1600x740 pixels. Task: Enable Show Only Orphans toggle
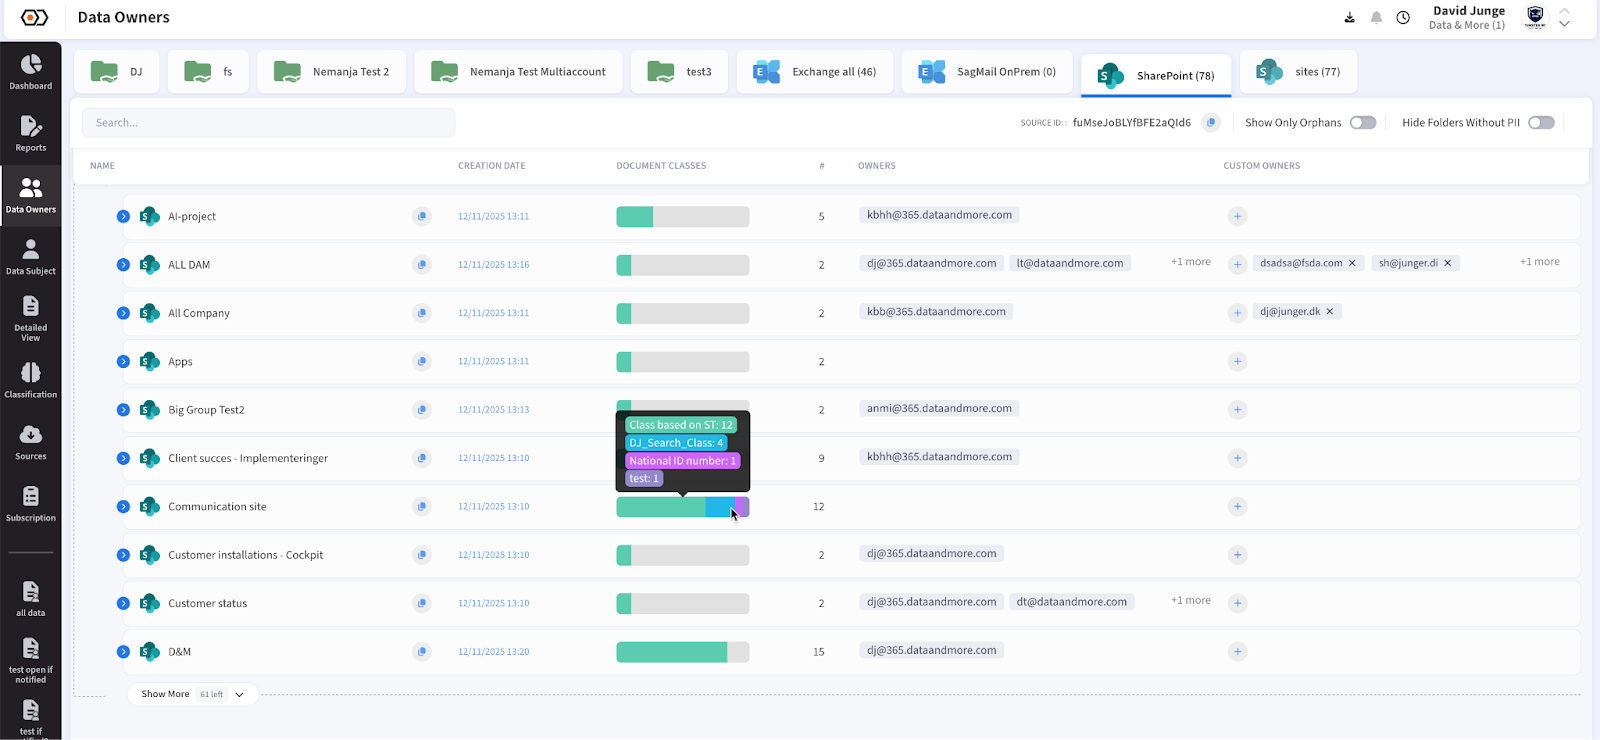(1363, 123)
